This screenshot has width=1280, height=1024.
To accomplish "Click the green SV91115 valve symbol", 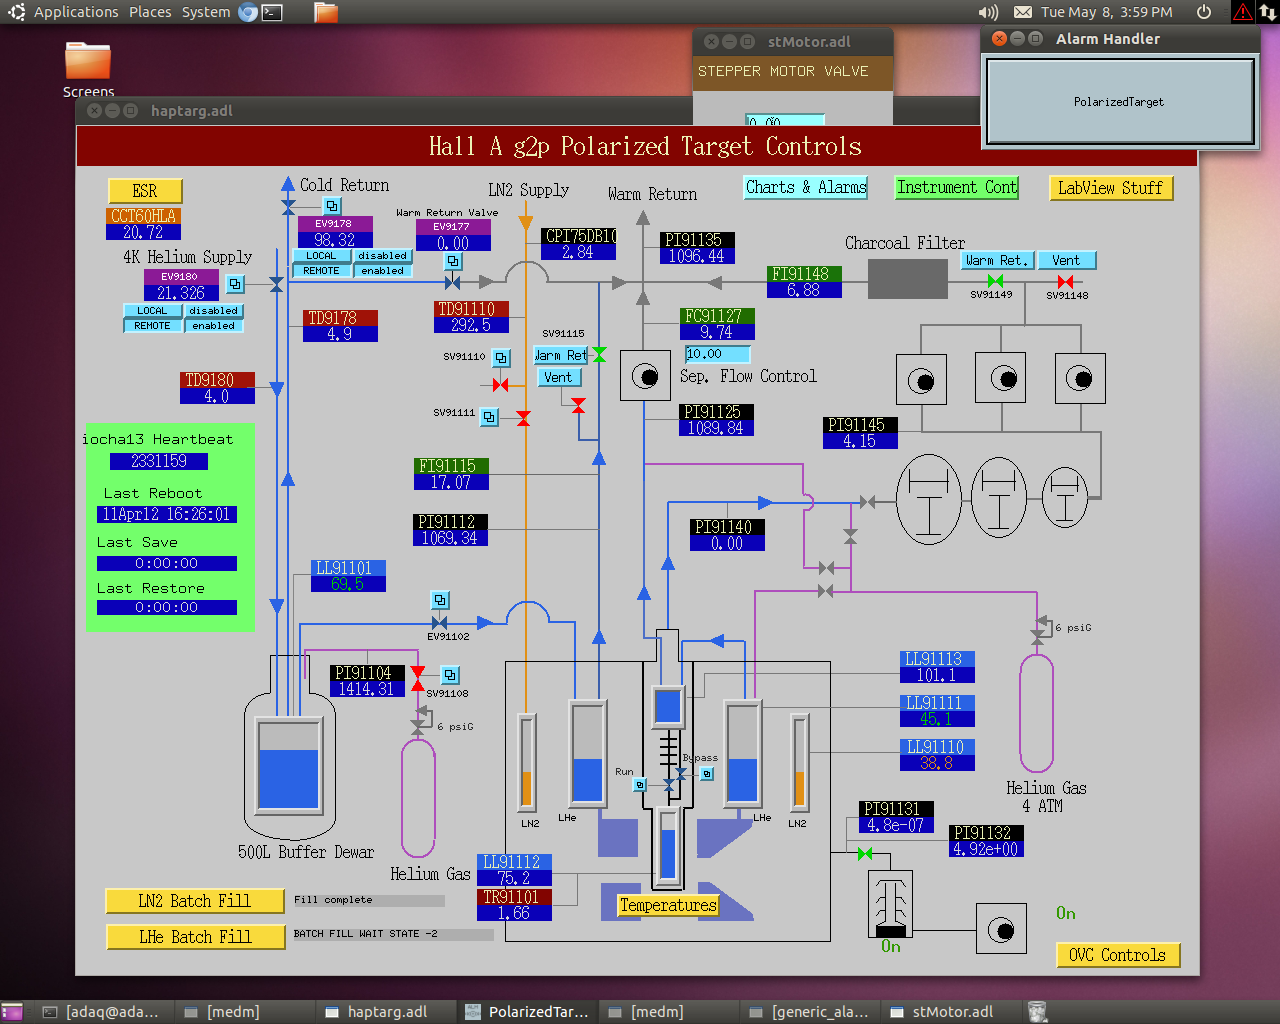I will [x=599, y=354].
